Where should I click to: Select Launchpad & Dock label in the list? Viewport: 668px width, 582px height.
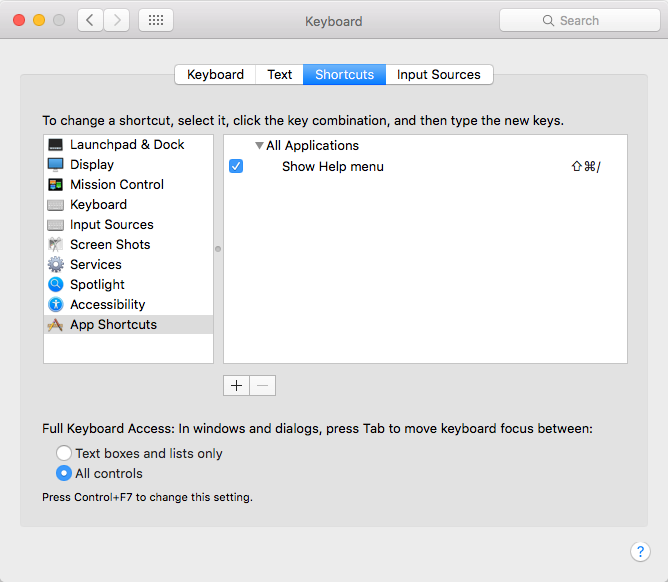coord(127,145)
